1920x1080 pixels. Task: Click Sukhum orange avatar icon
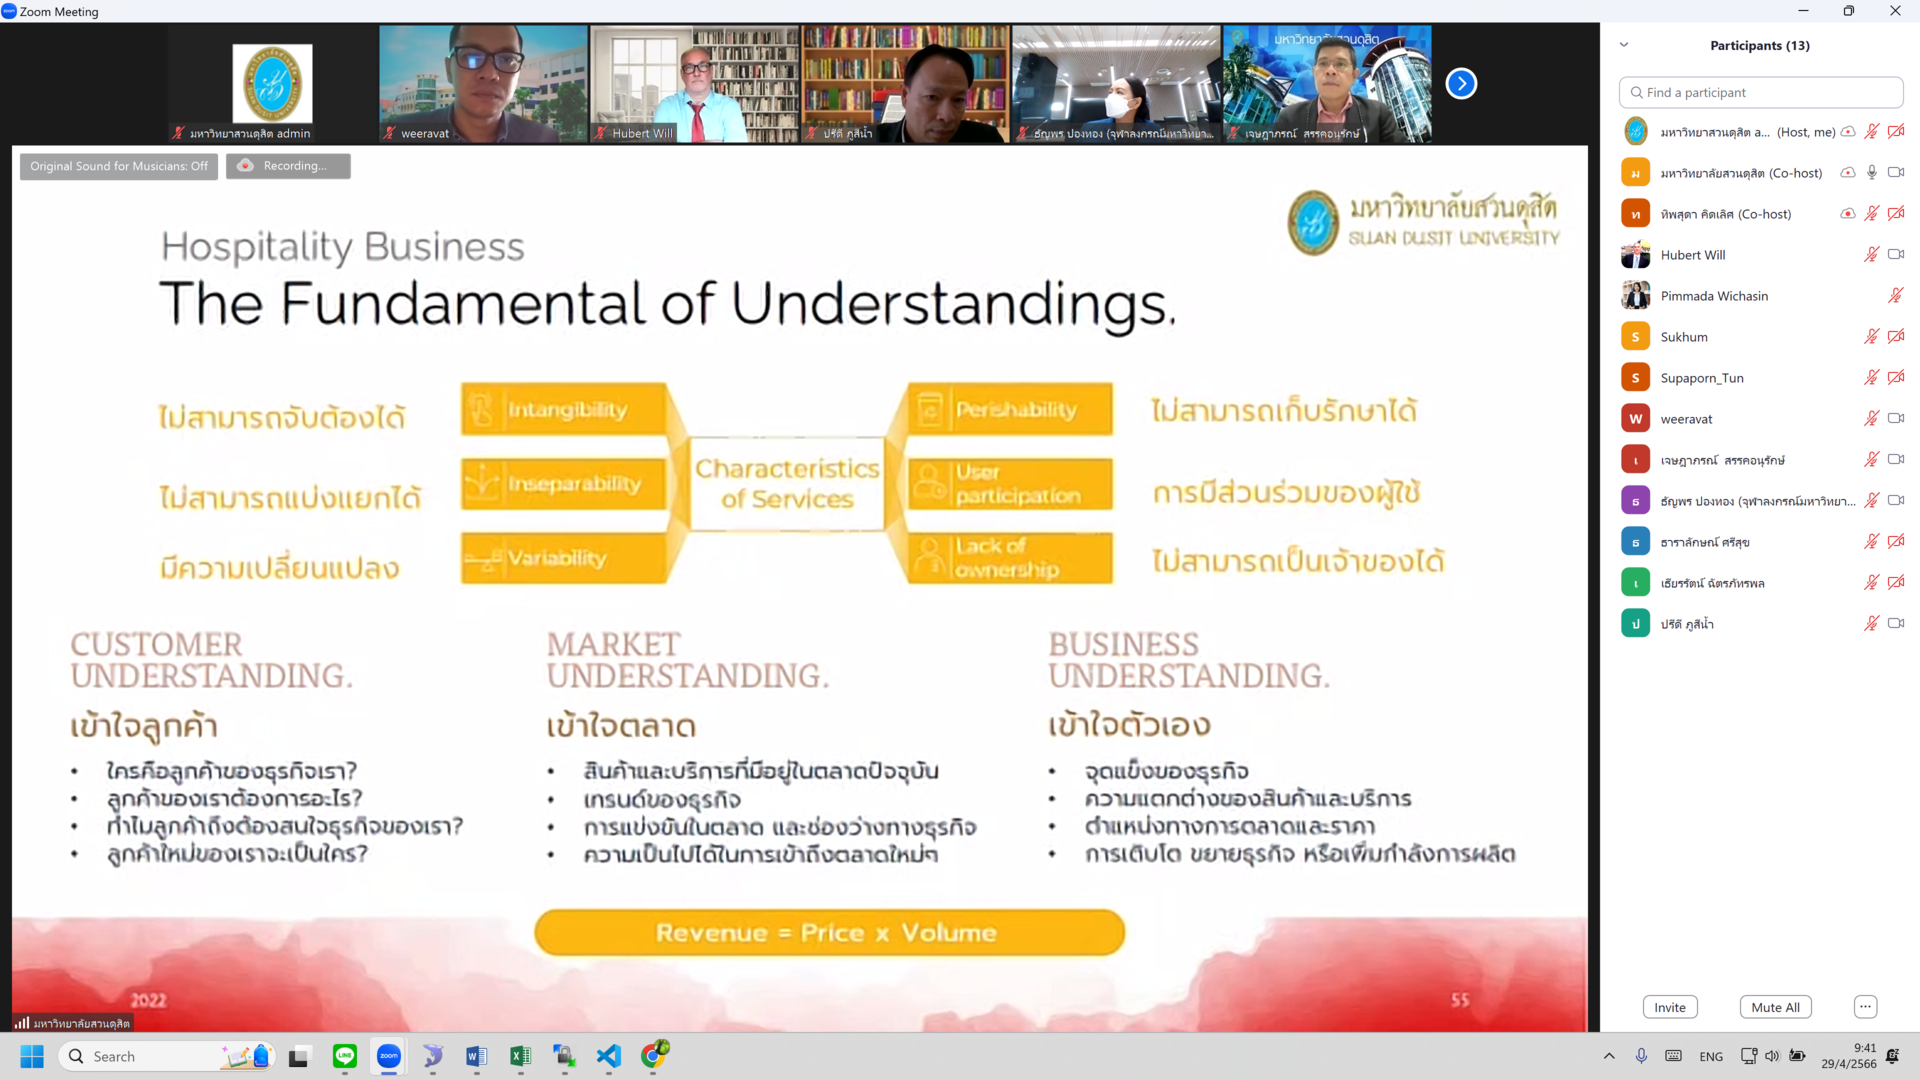pos(1635,337)
